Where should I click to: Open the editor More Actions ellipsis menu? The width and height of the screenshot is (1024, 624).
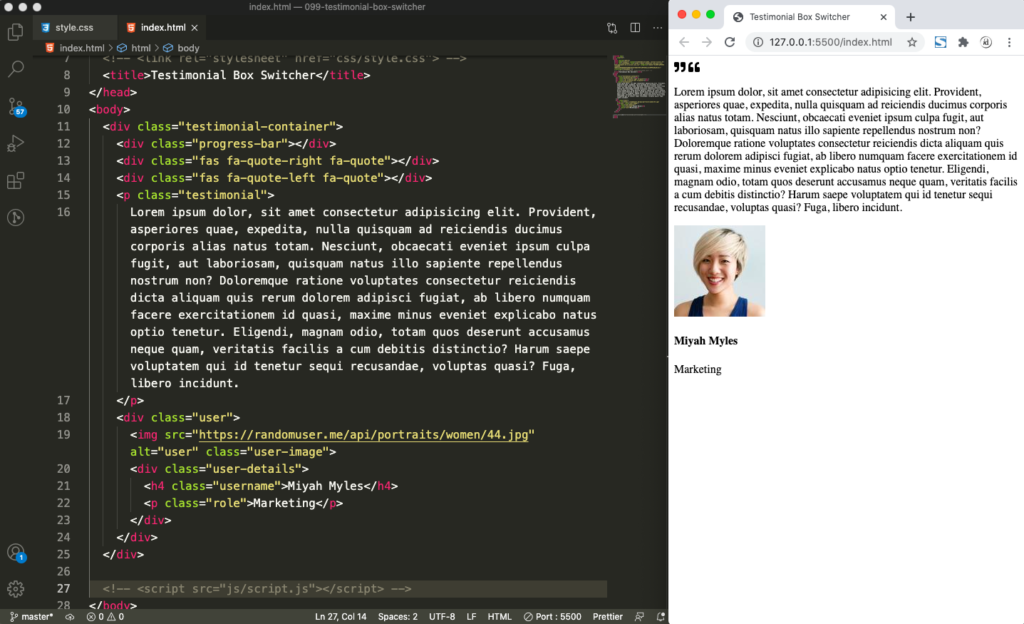coord(658,27)
